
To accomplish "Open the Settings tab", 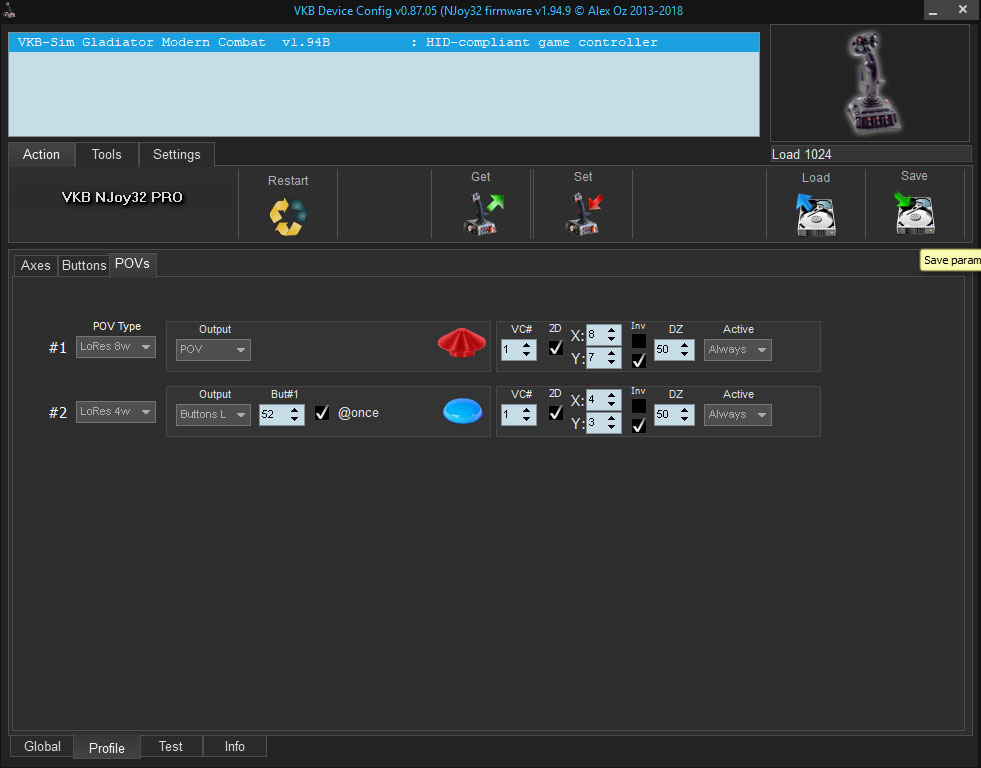I will coord(176,154).
